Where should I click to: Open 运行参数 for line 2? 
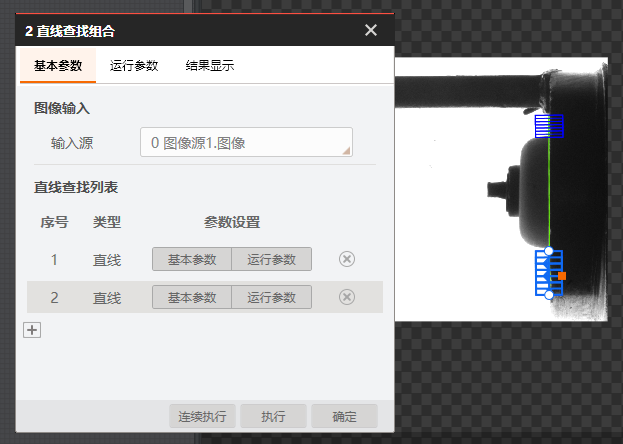(x=271, y=297)
